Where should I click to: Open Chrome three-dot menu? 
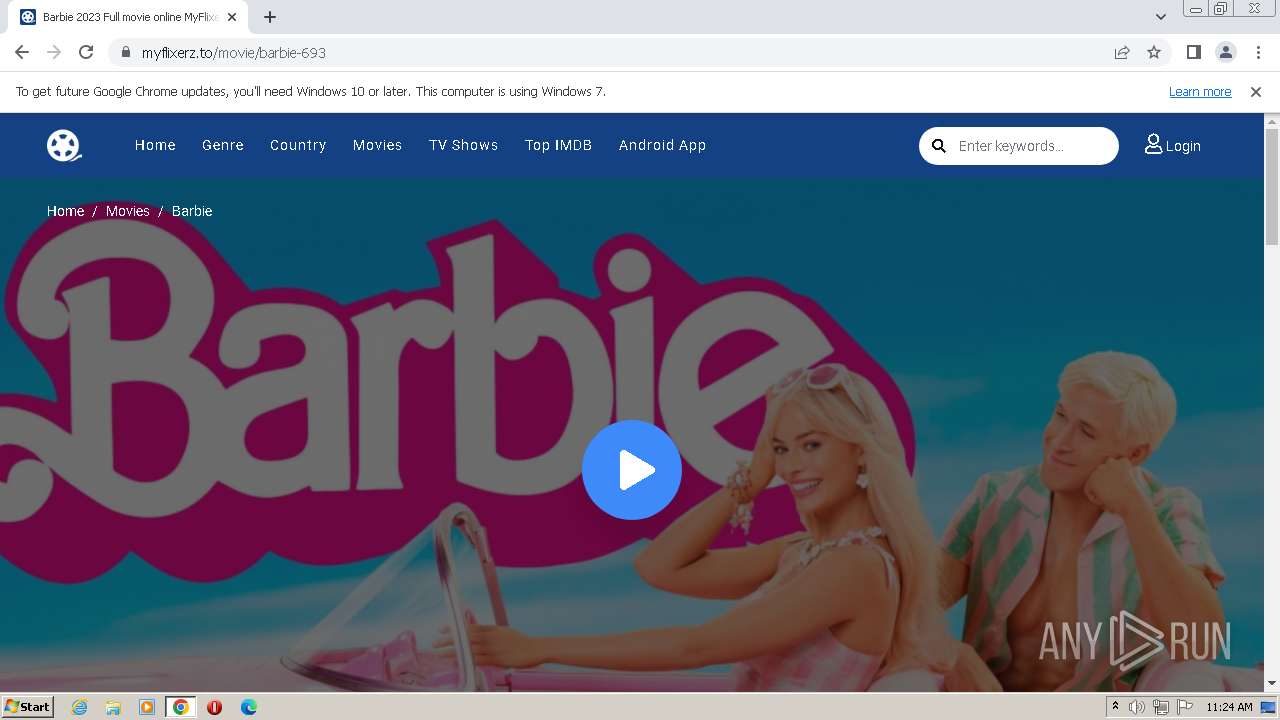pyautogui.click(x=1258, y=52)
